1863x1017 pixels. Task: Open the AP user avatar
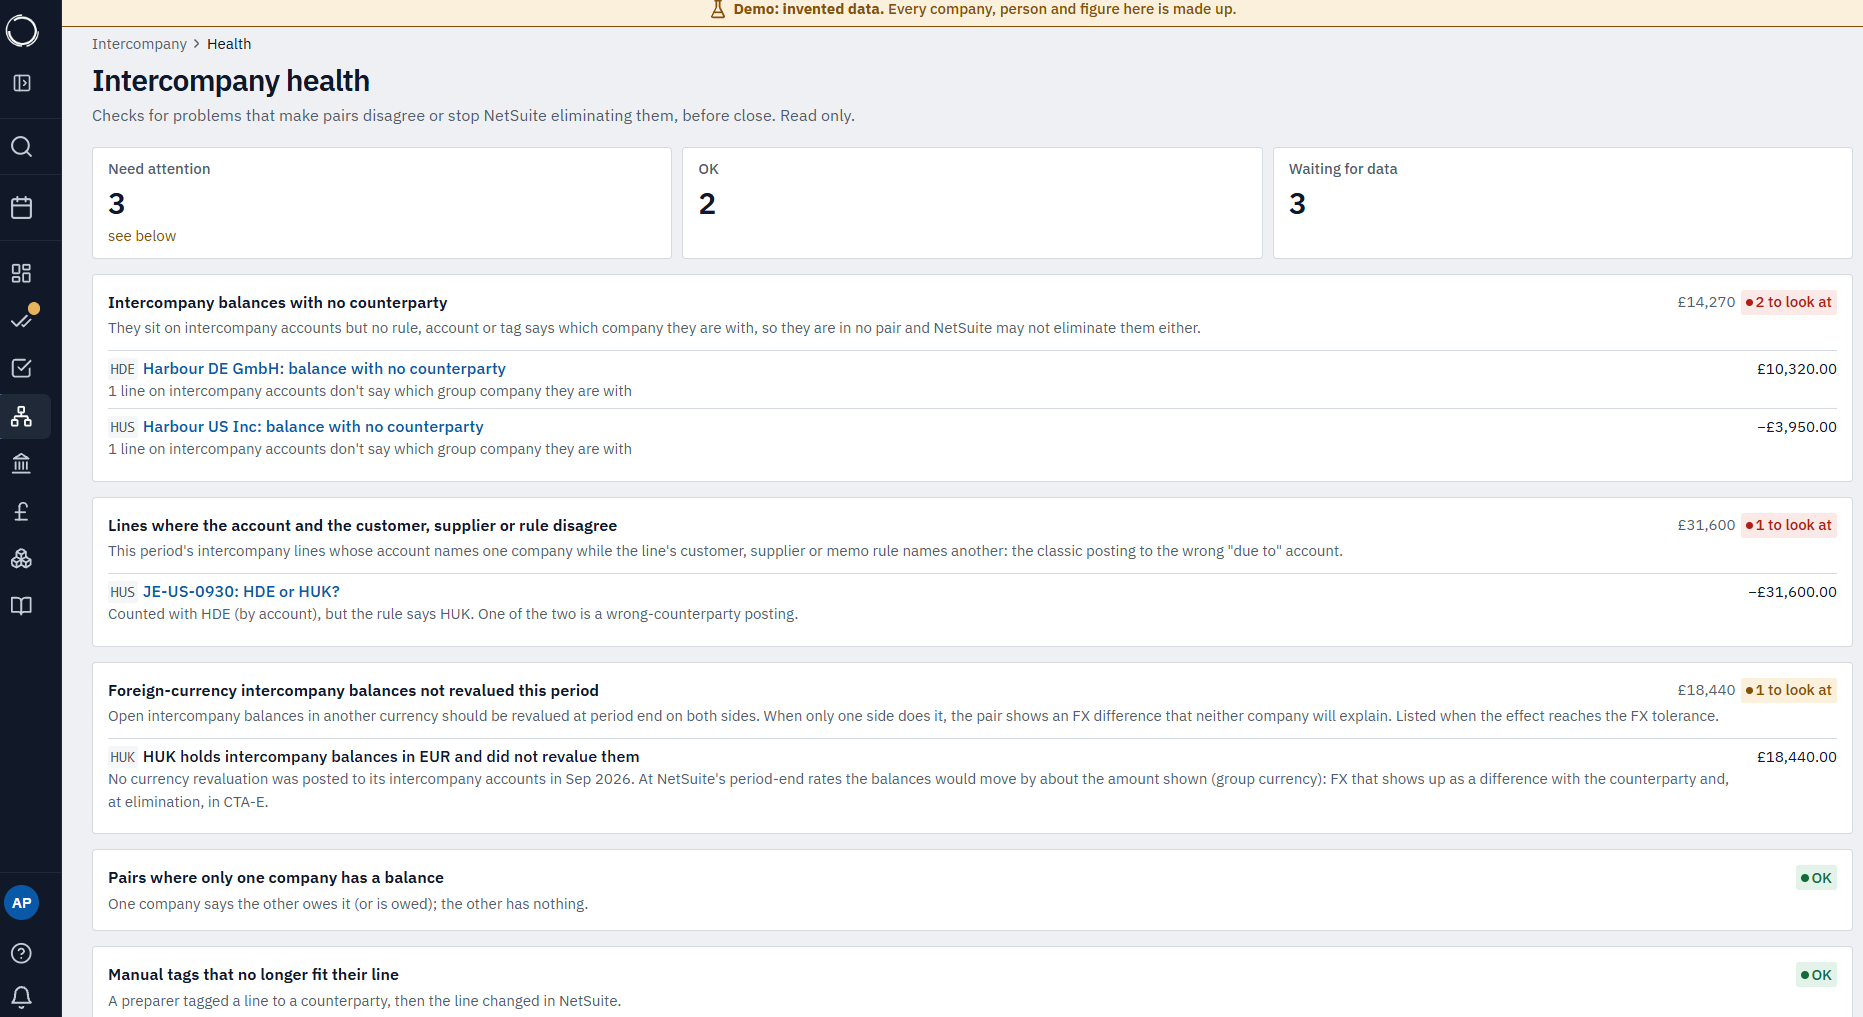click(22, 903)
